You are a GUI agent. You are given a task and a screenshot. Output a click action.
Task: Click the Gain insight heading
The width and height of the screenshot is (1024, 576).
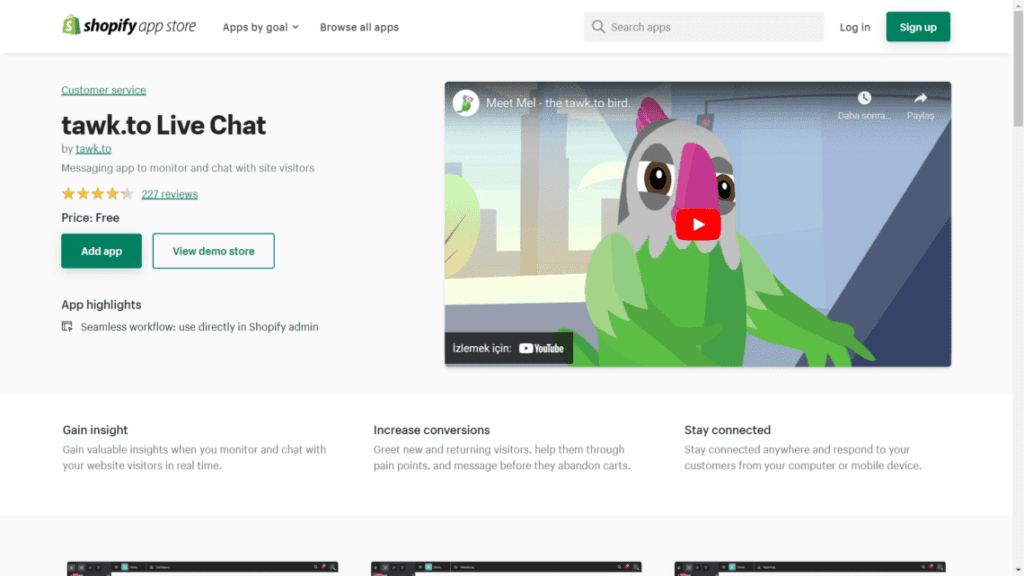pyautogui.click(x=95, y=430)
